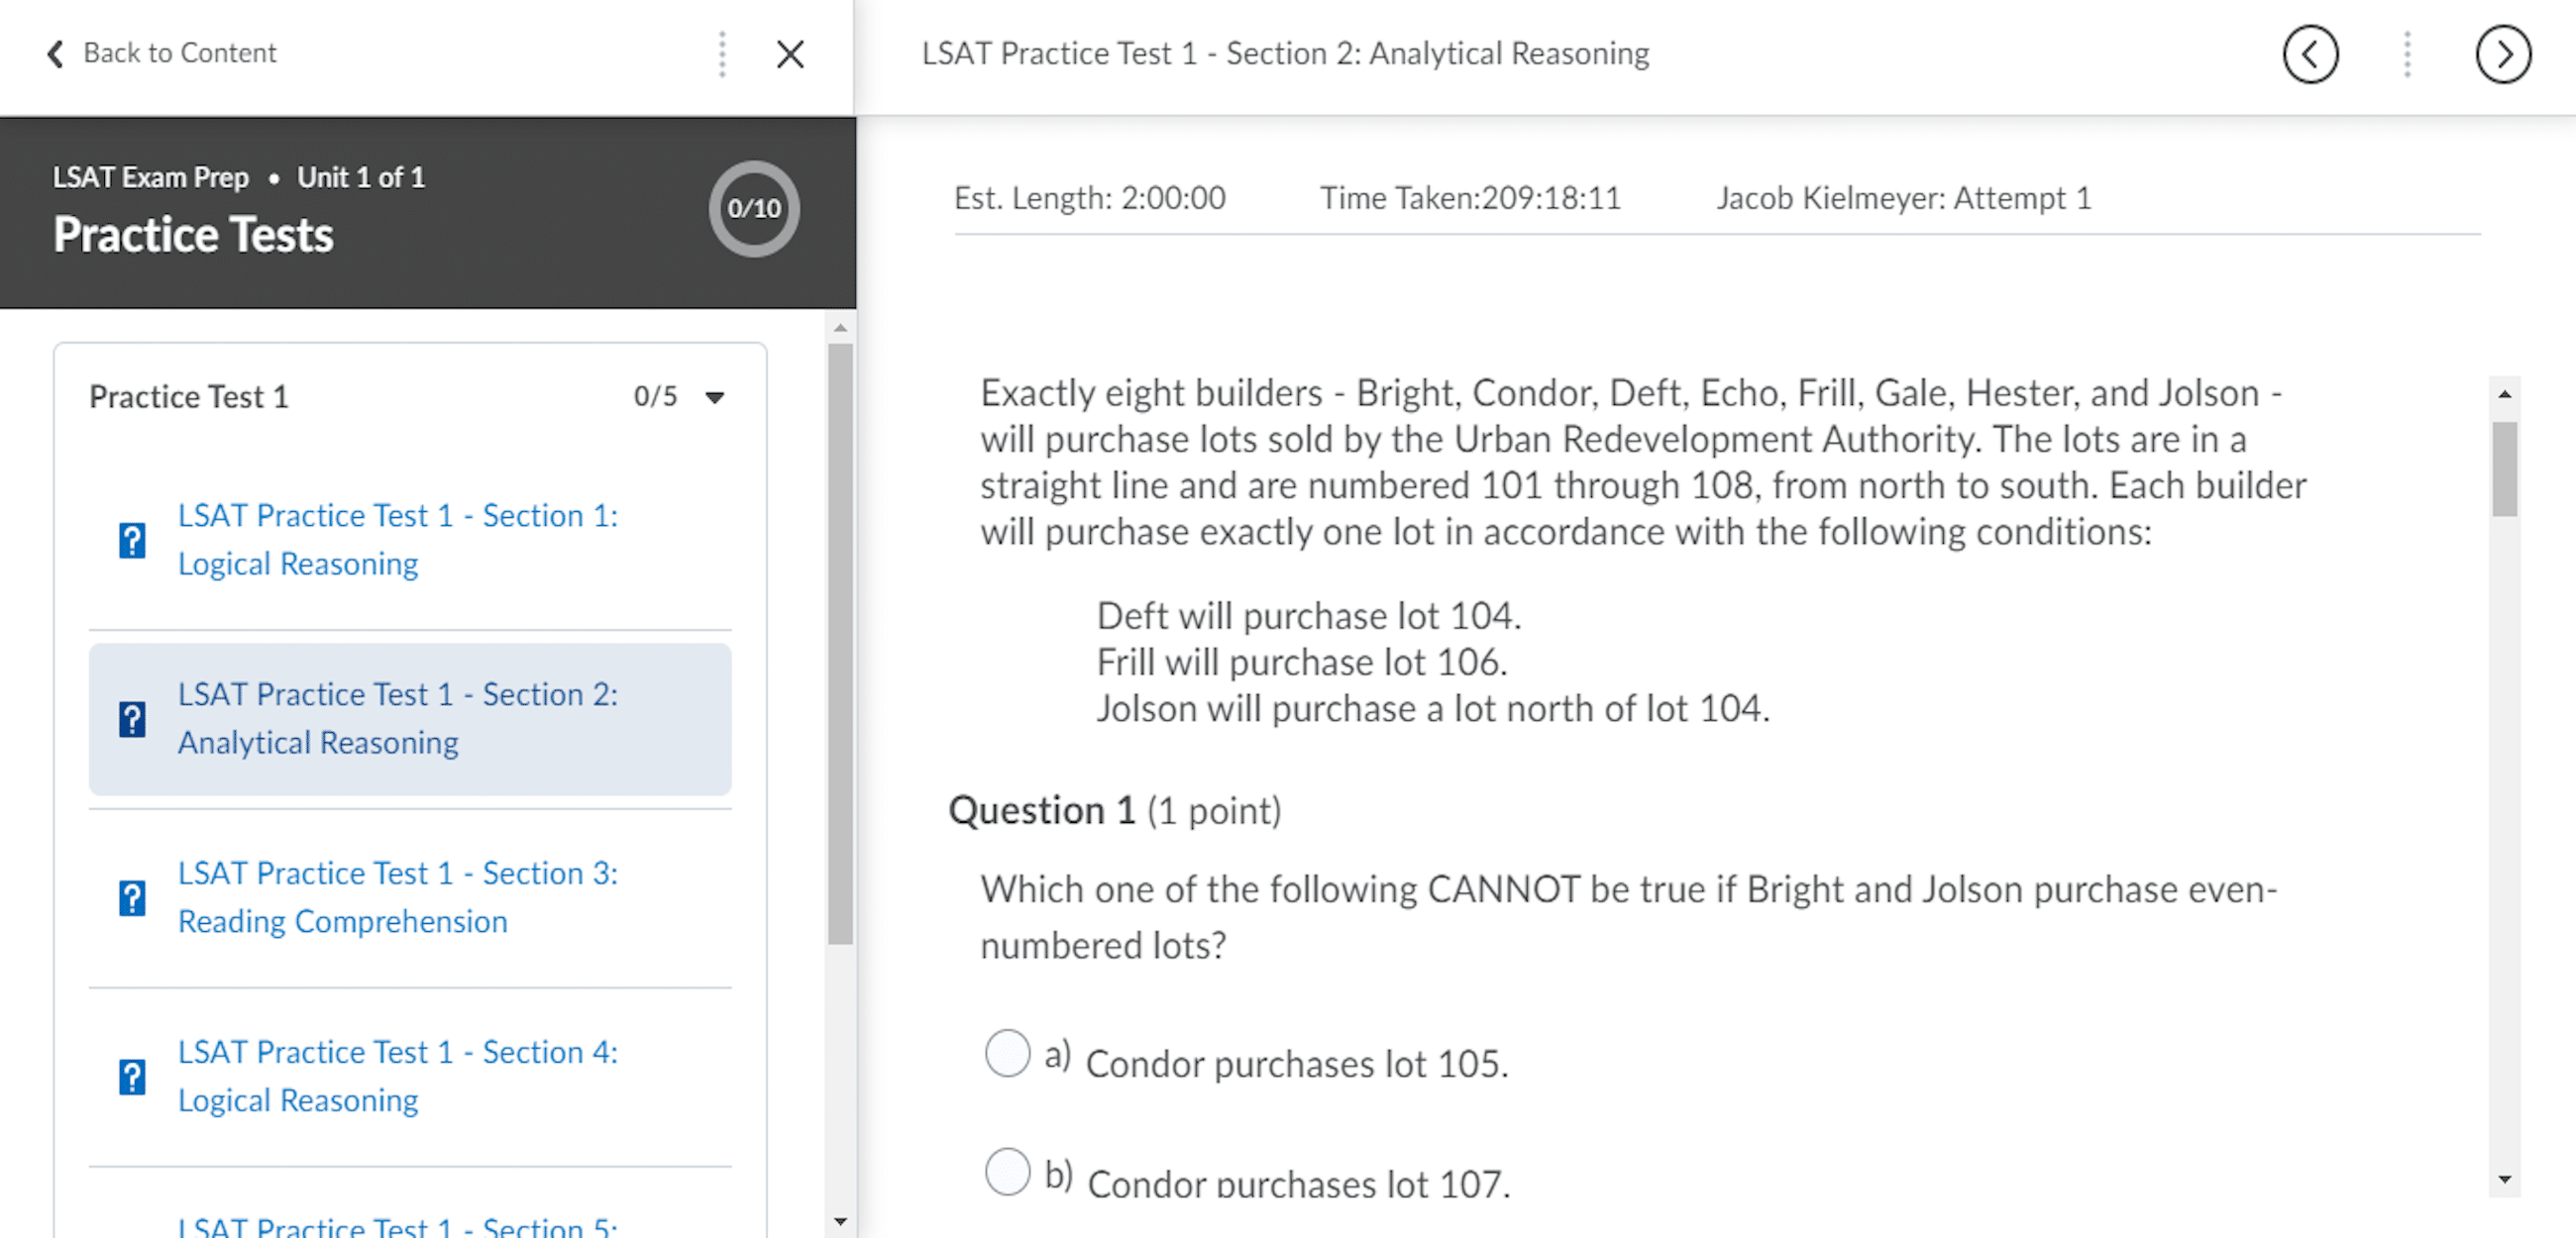Close the sidebar with the X button
Image resolution: width=2576 pixels, height=1238 pixels.
790,55
